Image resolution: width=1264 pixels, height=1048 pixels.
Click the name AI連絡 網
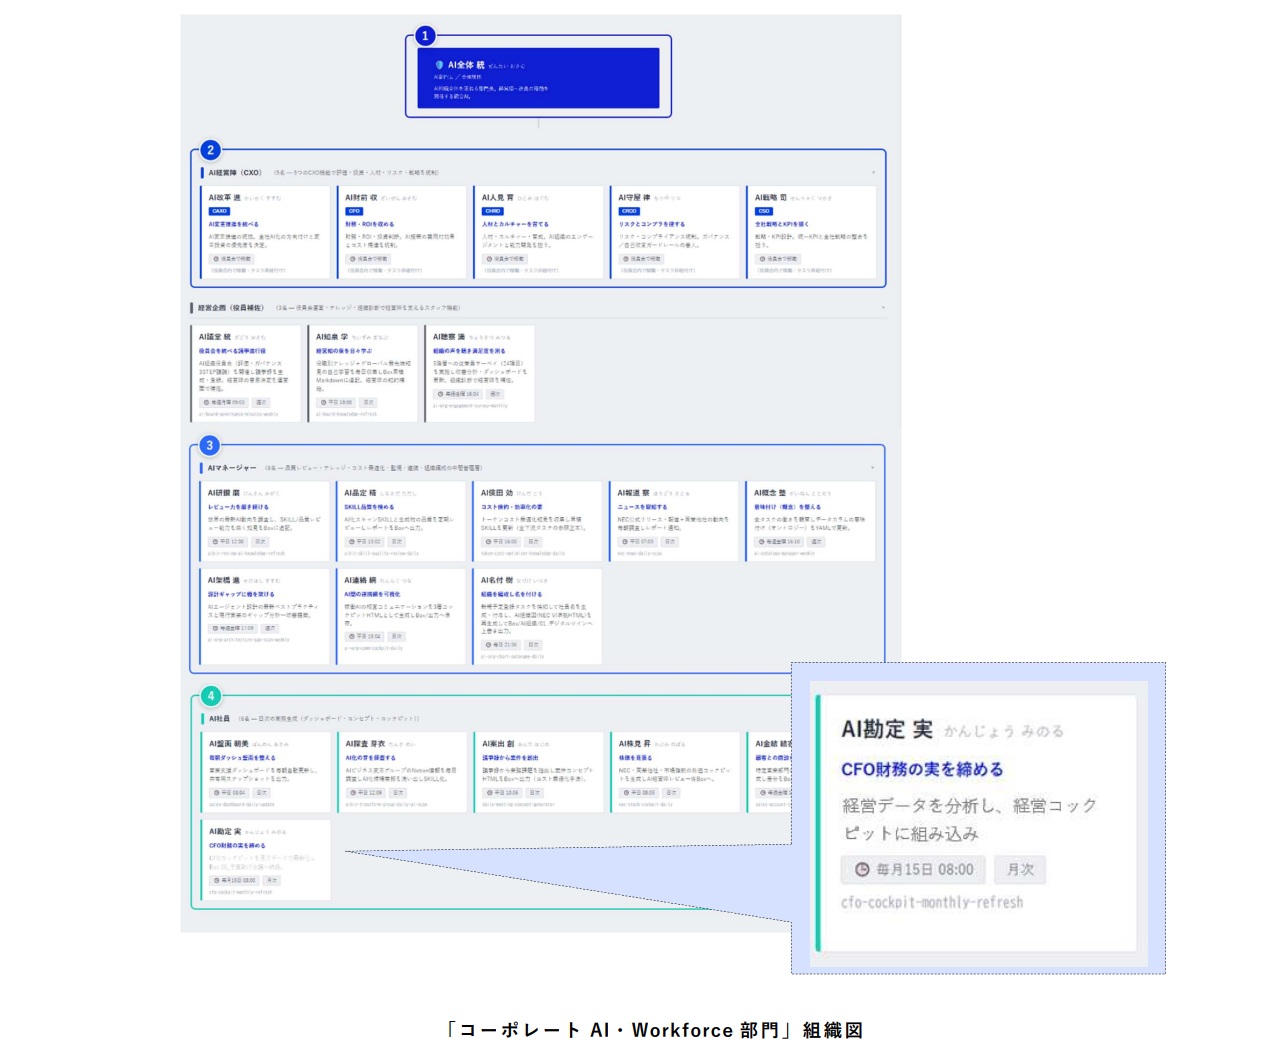pos(360,580)
